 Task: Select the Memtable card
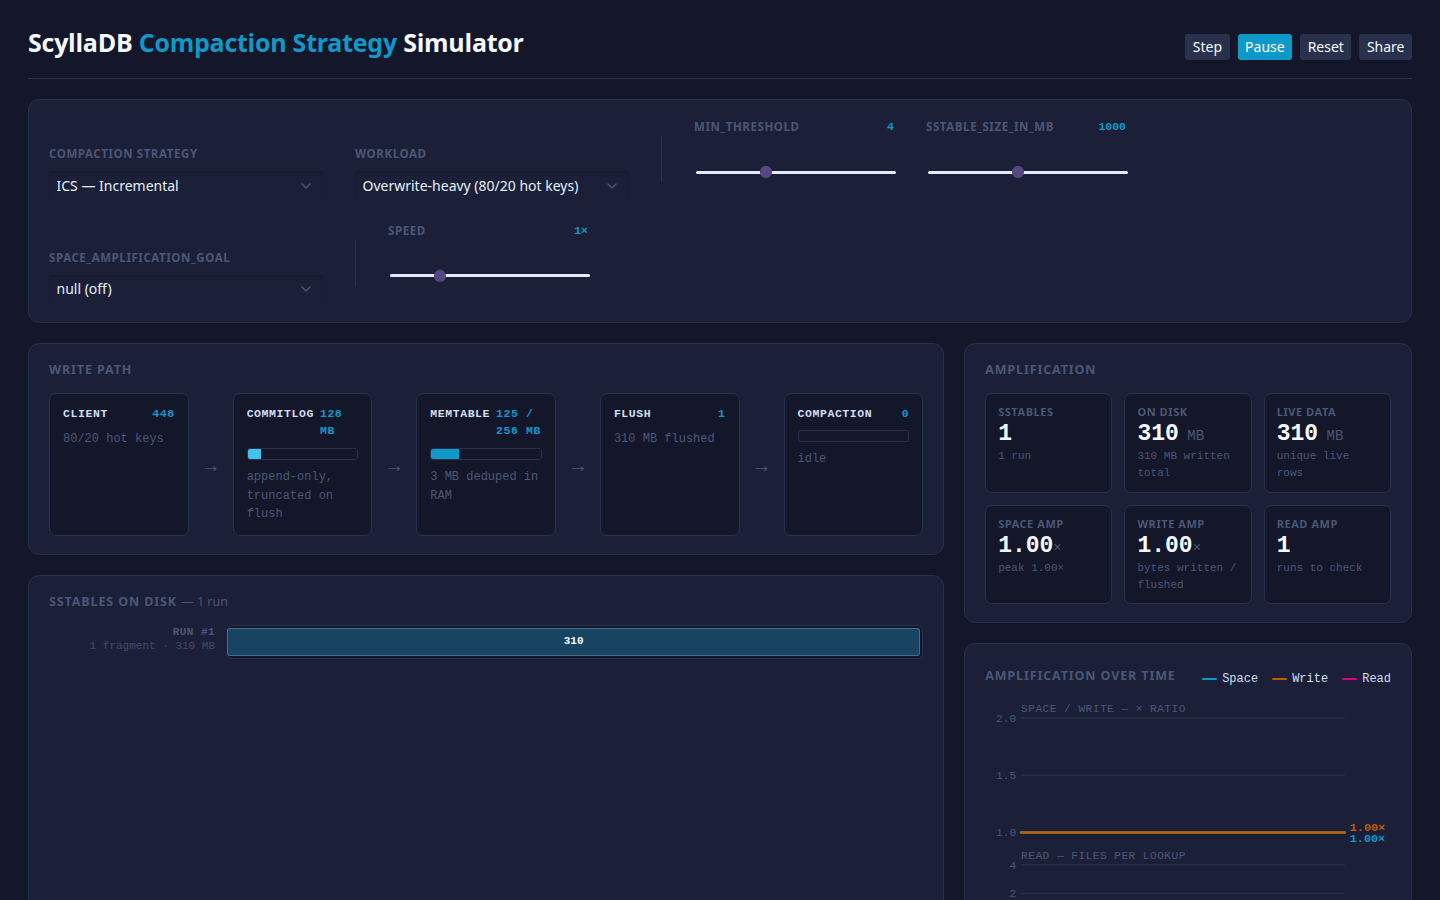click(486, 464)
